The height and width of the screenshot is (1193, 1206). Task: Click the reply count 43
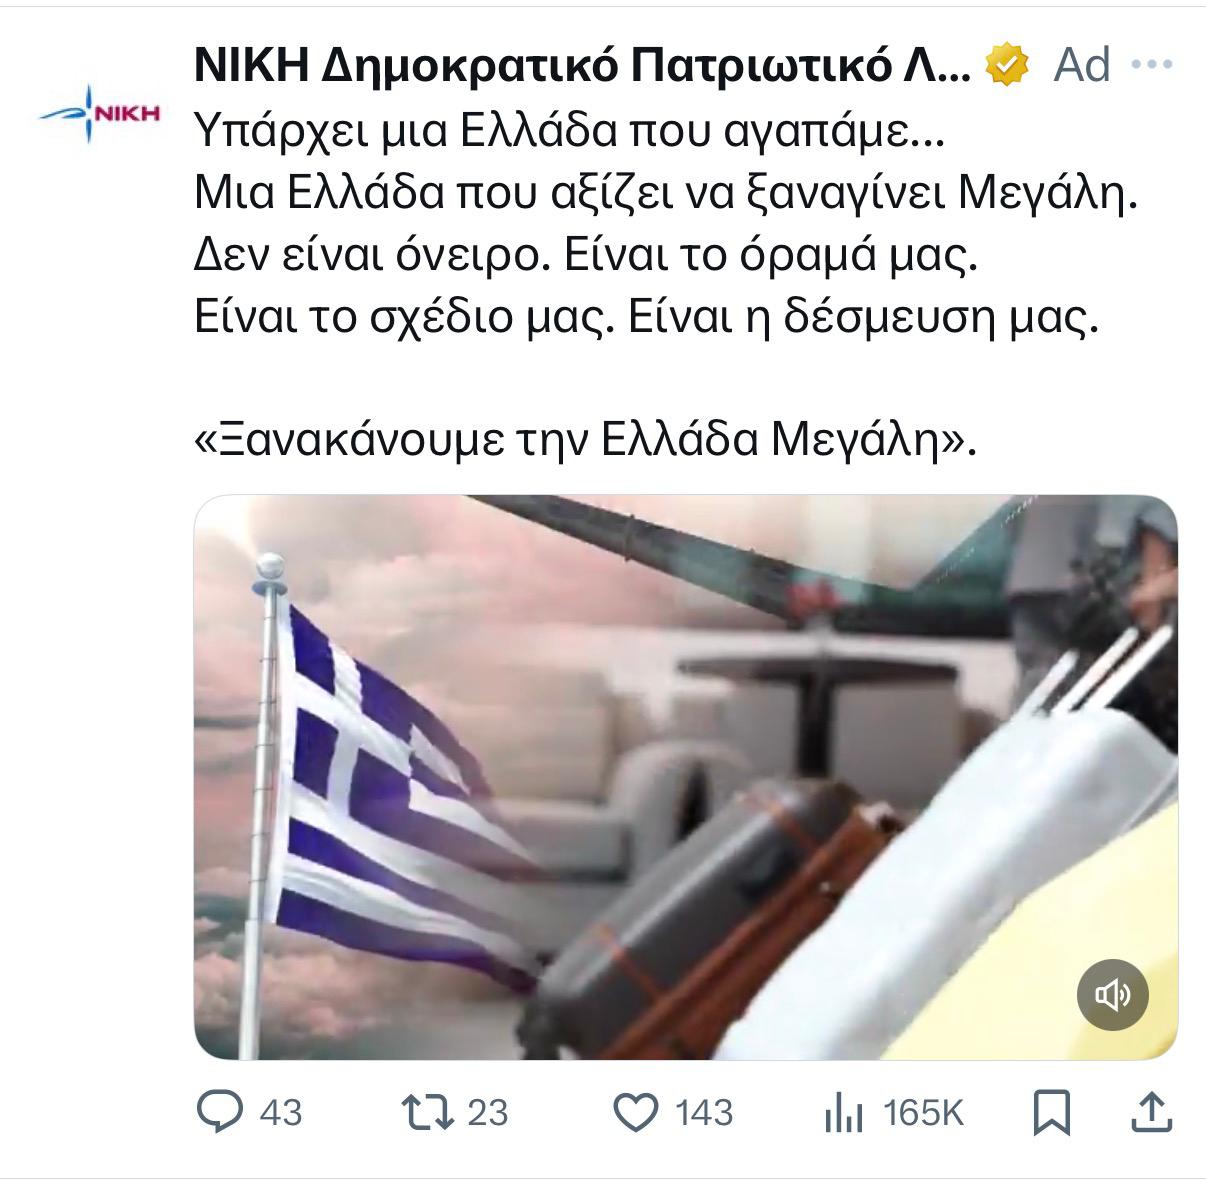(280, 1113)
